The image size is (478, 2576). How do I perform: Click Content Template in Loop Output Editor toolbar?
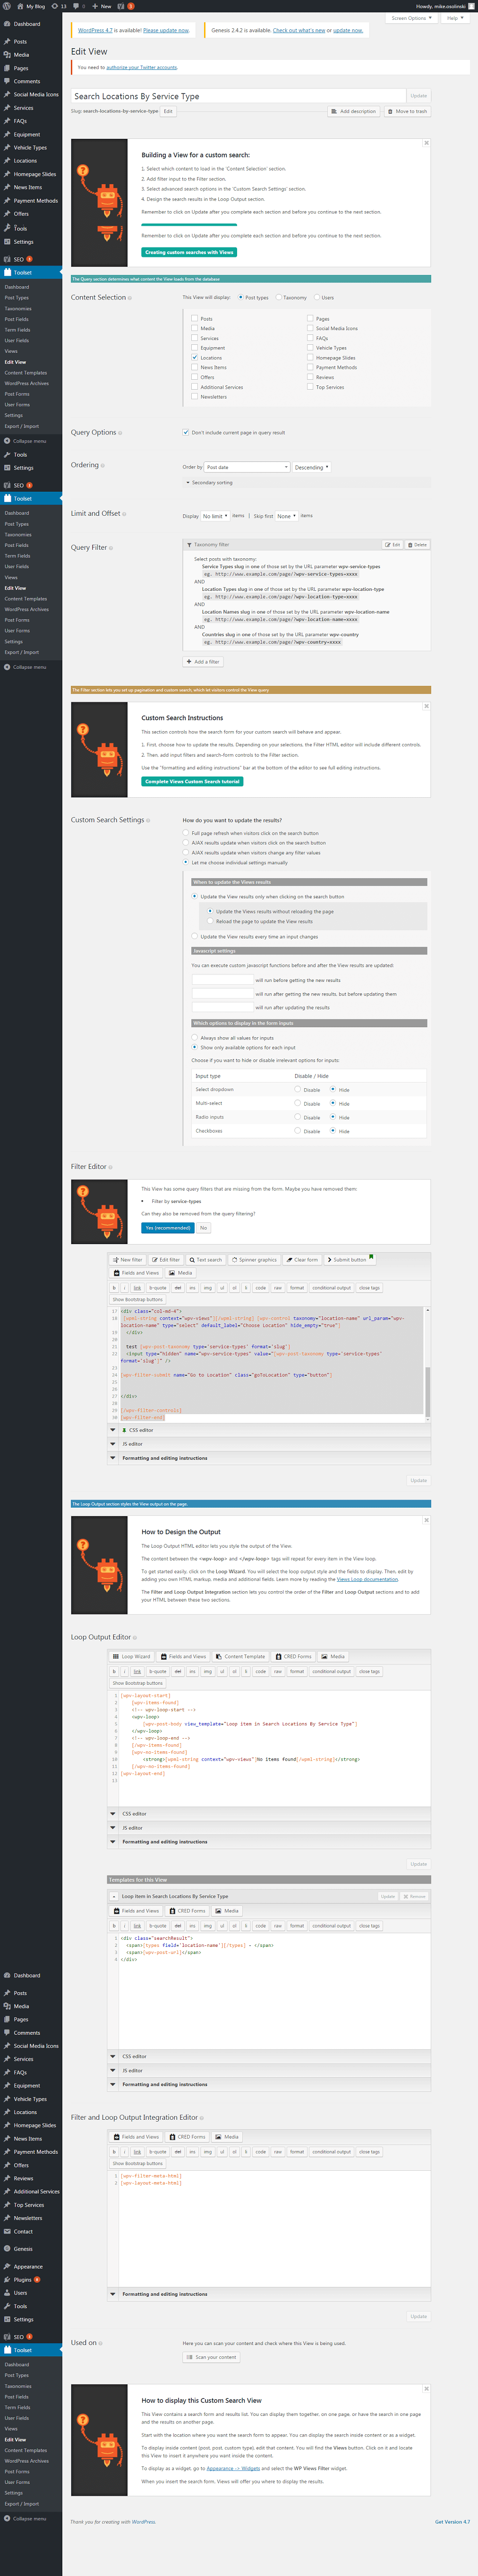tap(240, 1656)
